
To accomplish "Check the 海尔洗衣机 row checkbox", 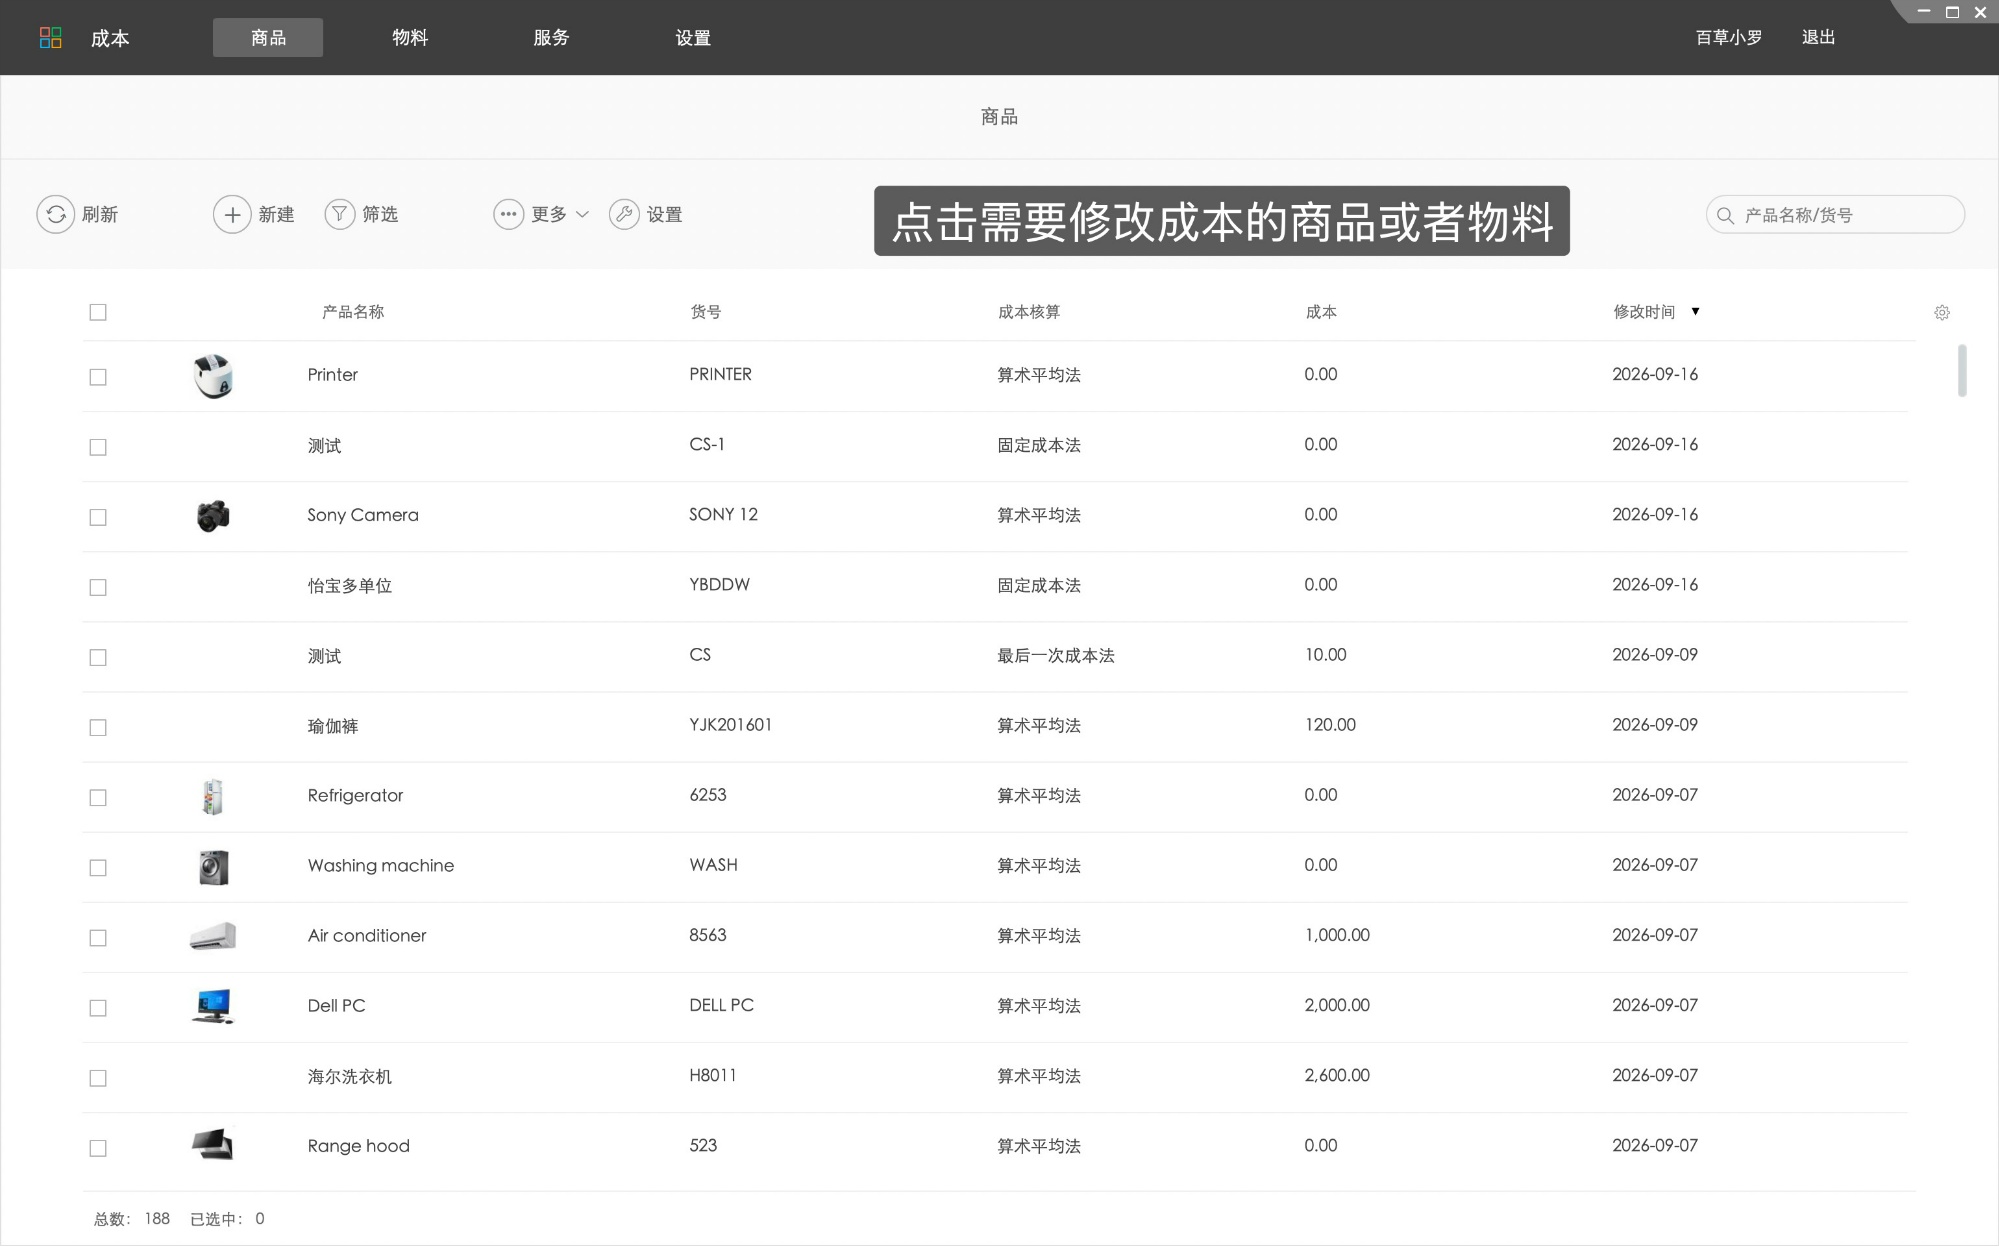I will click(x=98, y=1078).
